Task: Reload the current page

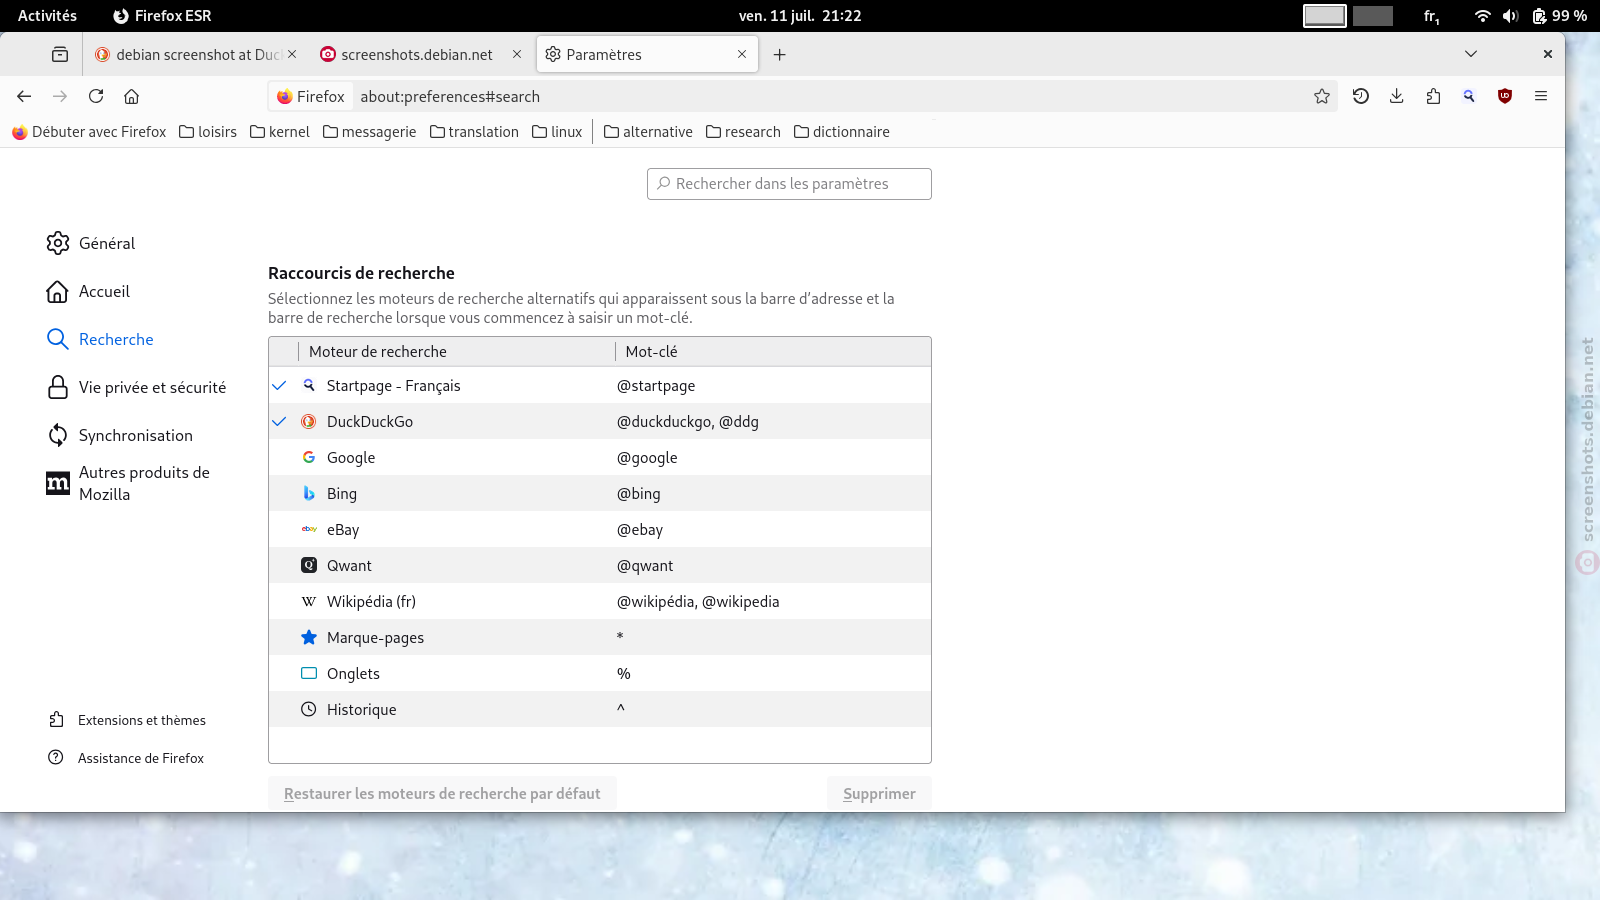Action: (96, 96)
